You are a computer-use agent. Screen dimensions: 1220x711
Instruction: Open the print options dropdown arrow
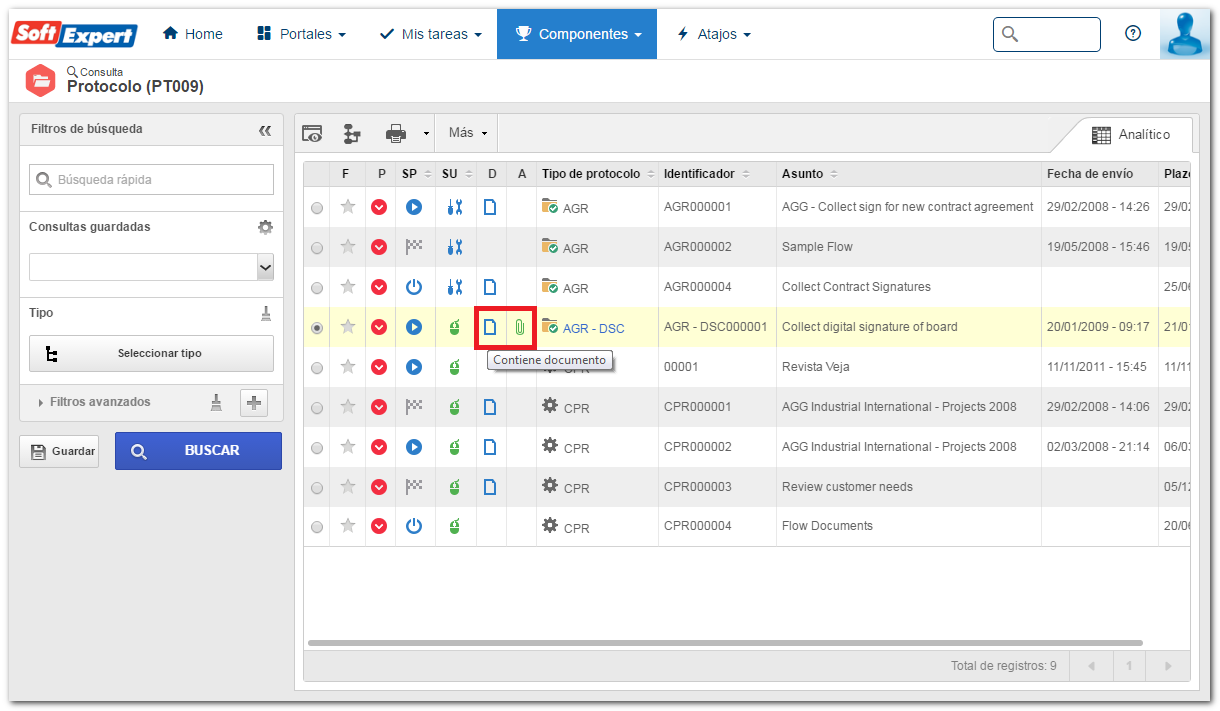click(x=425, y=133)
